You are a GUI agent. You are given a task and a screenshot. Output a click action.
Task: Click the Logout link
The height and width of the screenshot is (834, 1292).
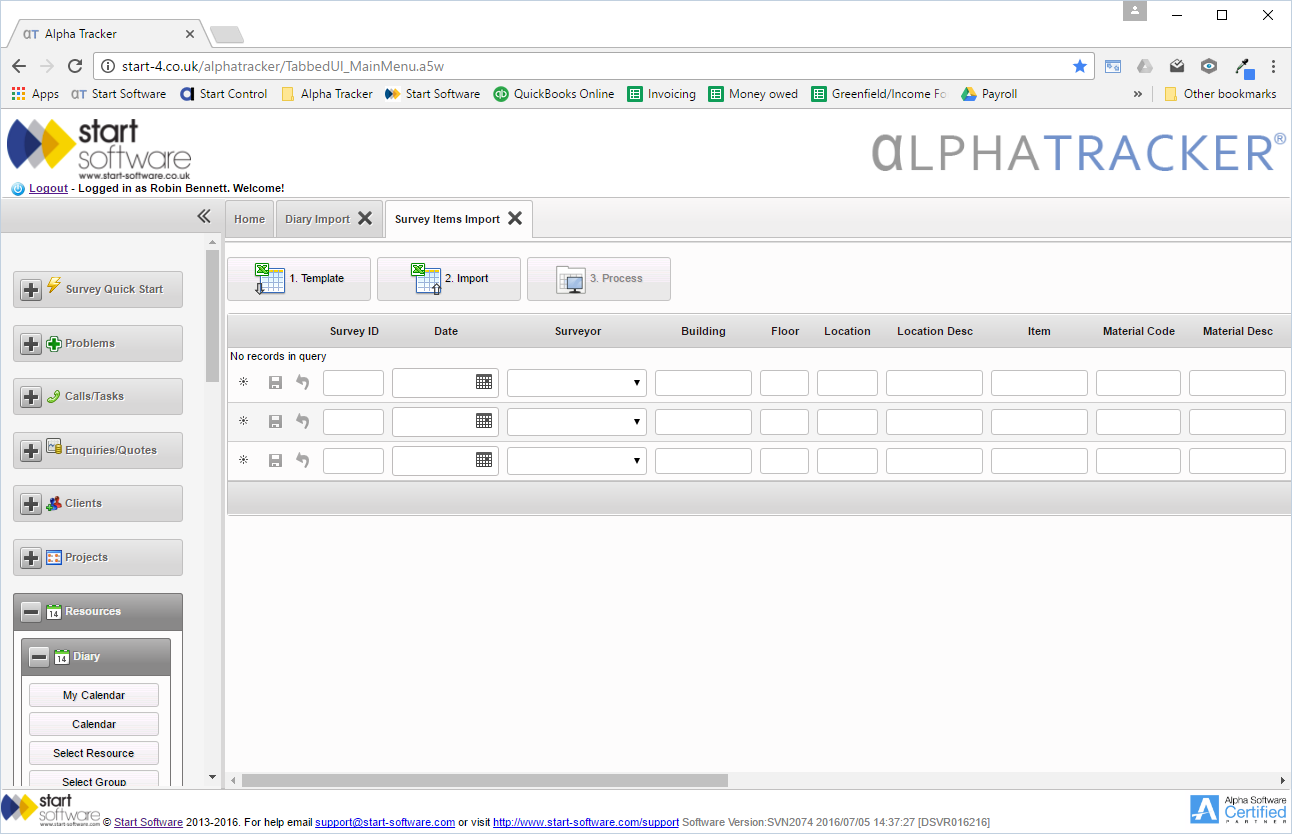coord(47,188)
